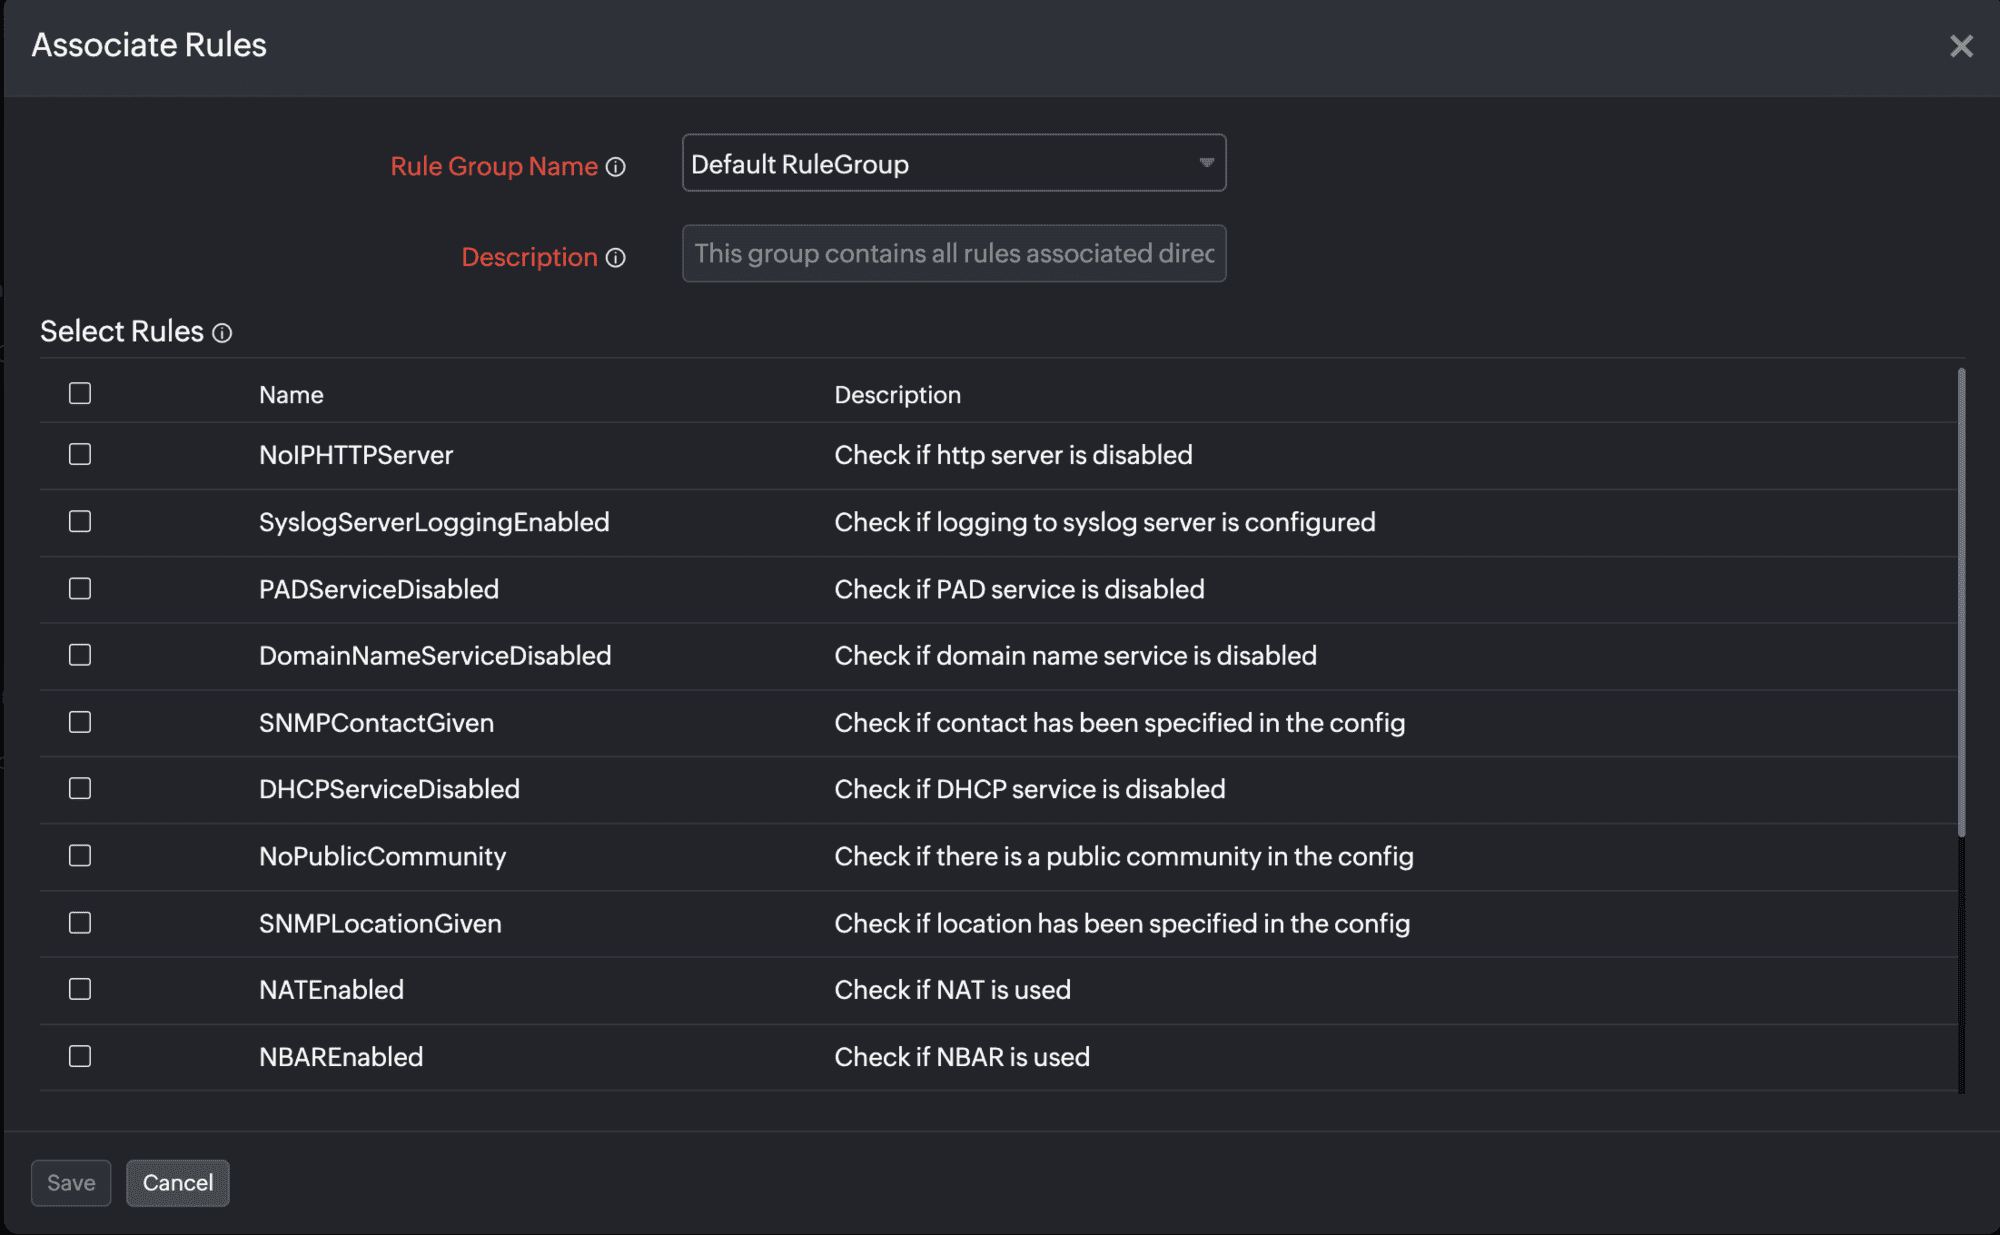
Task: Check the NoIPHTTPServer rule checkbox
Action: (80, 455)
